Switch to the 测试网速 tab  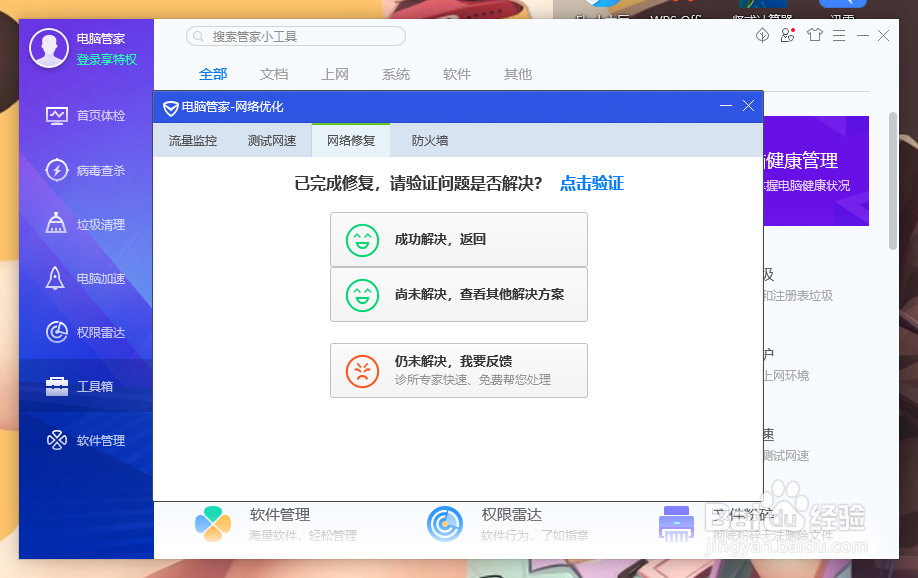pyautogui.click(x=272, y=141)
